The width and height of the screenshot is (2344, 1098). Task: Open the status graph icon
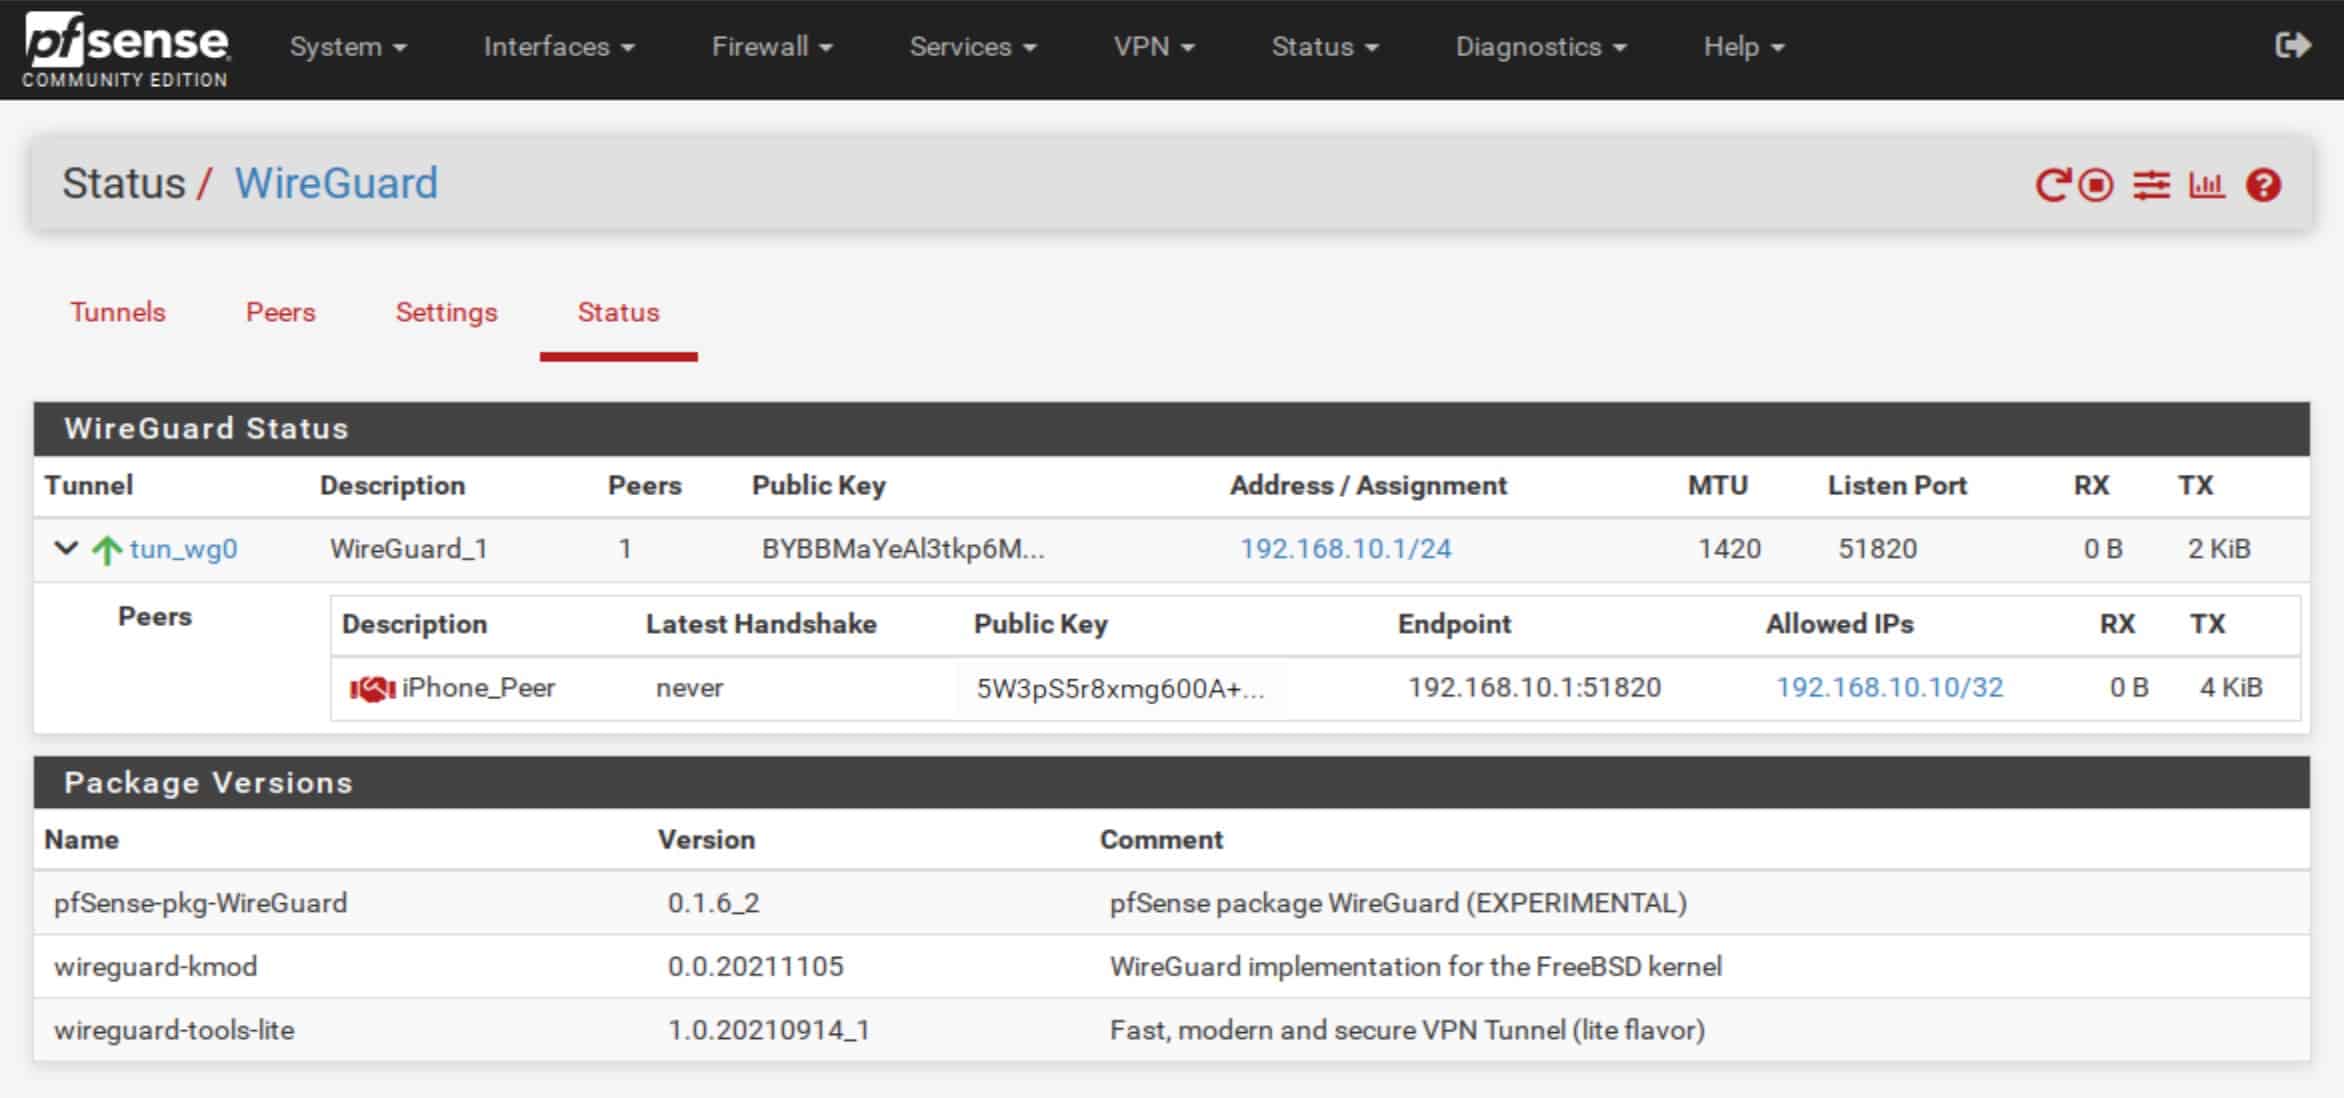tap(2206, 185)
